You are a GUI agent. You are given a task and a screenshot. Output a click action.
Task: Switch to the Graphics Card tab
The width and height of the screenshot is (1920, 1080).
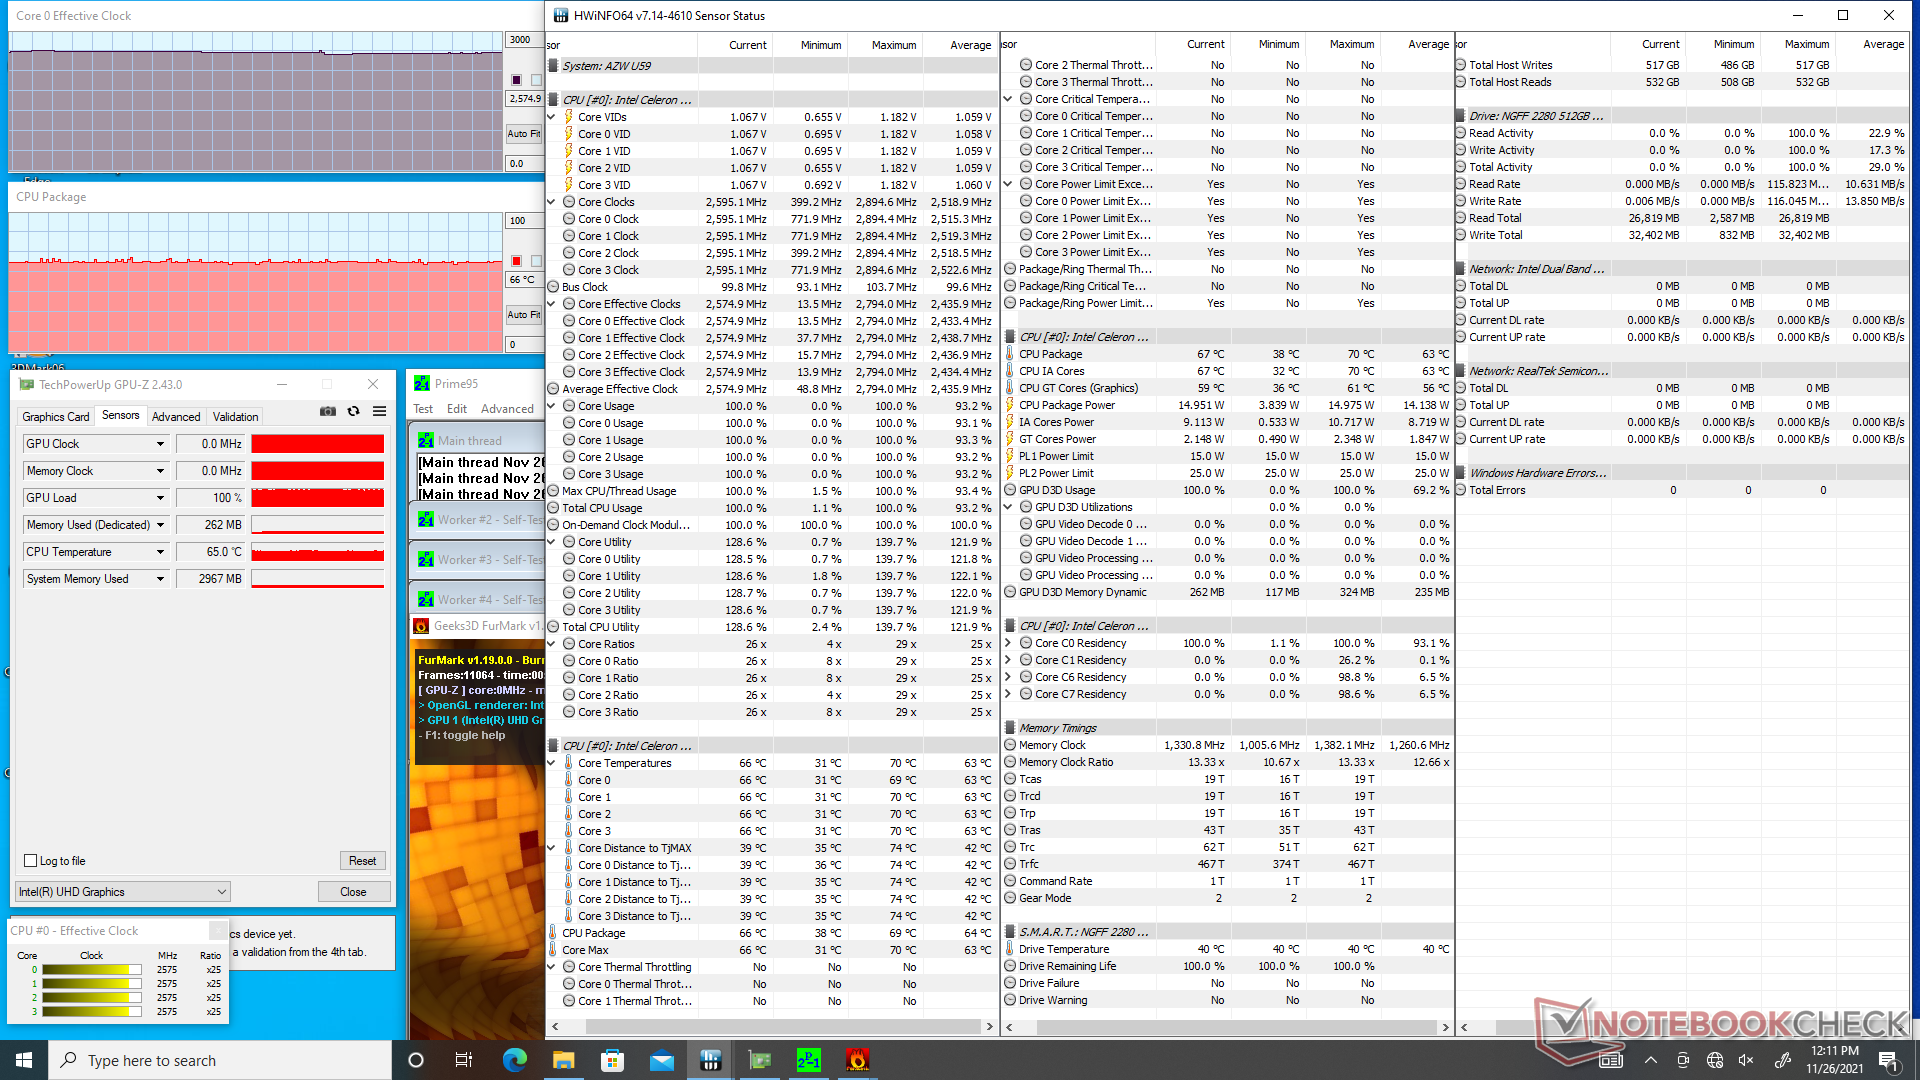[x=56, y=417]
